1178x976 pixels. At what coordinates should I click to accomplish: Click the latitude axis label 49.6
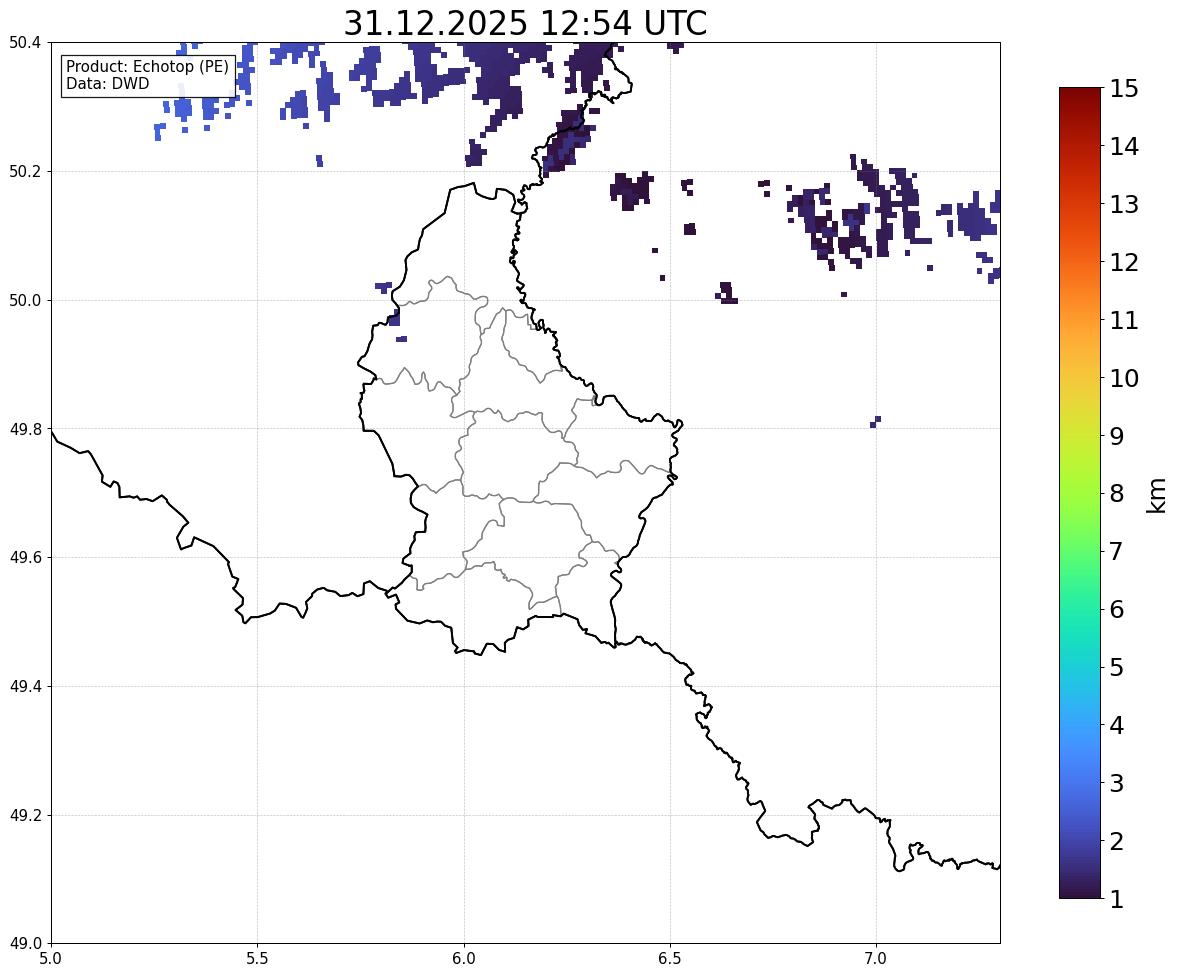(x=24, y=557)
